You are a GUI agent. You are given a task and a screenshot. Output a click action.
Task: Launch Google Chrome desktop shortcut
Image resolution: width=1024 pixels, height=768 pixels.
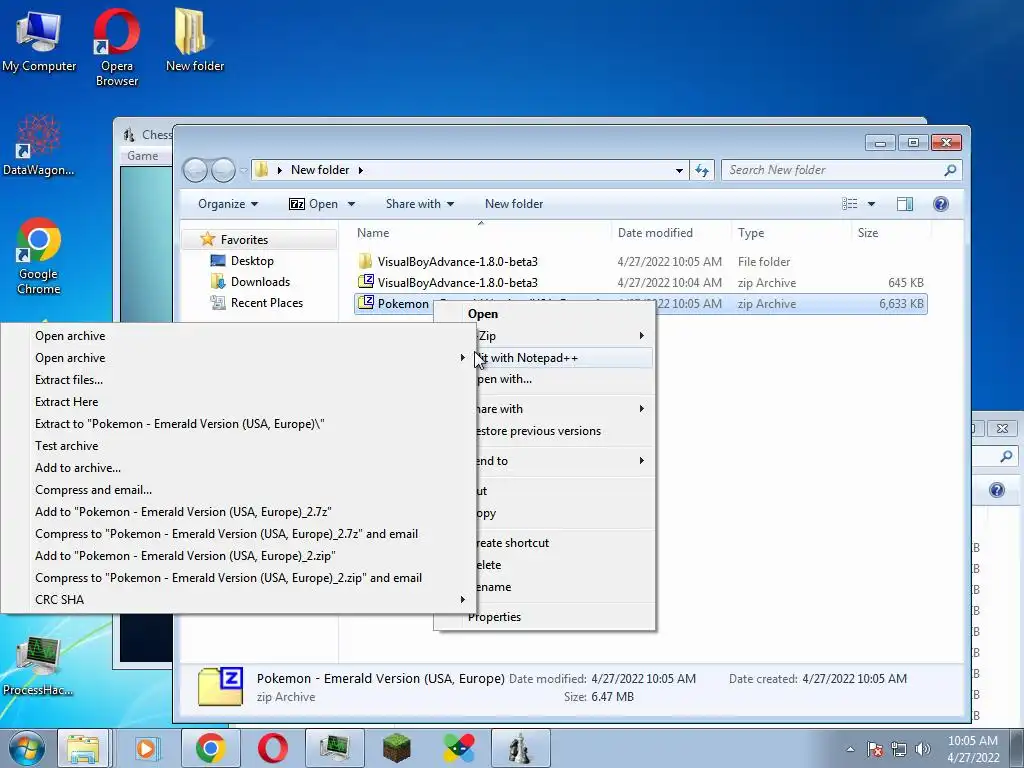pos(39,256)
